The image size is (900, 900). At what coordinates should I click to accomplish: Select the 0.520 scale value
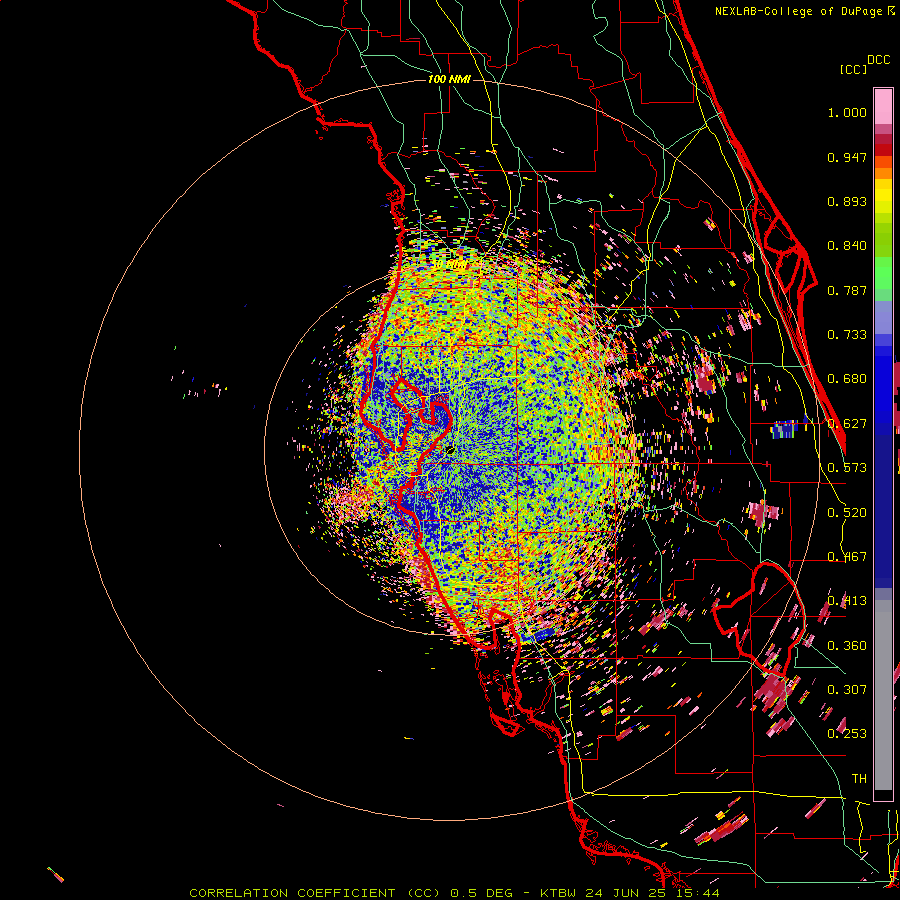coord(847,513)
